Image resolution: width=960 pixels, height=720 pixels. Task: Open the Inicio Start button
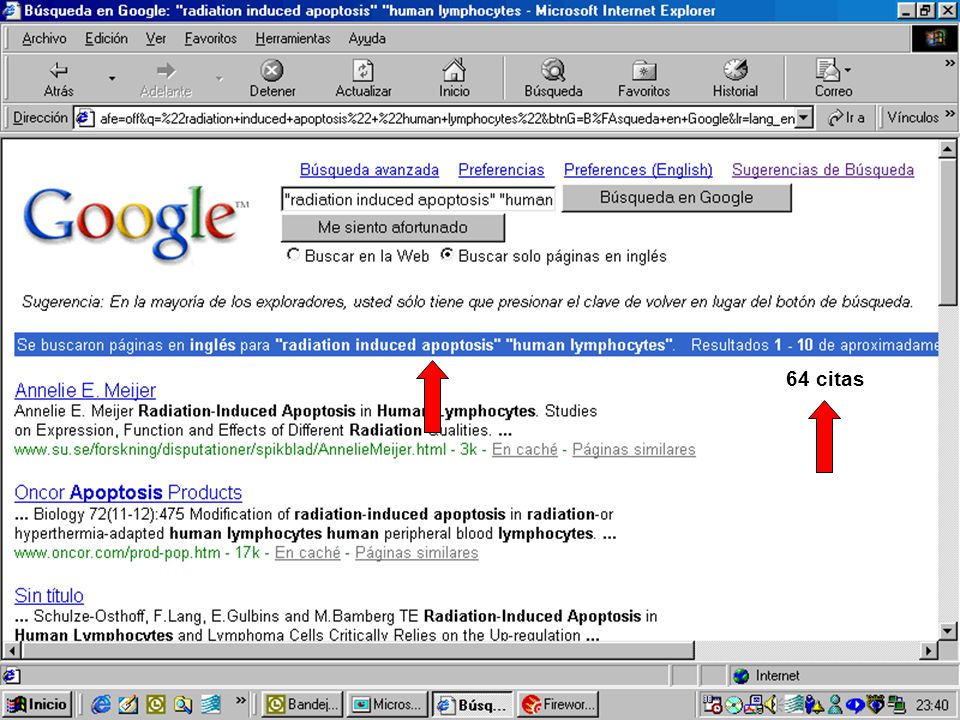(x=38, y=705)
